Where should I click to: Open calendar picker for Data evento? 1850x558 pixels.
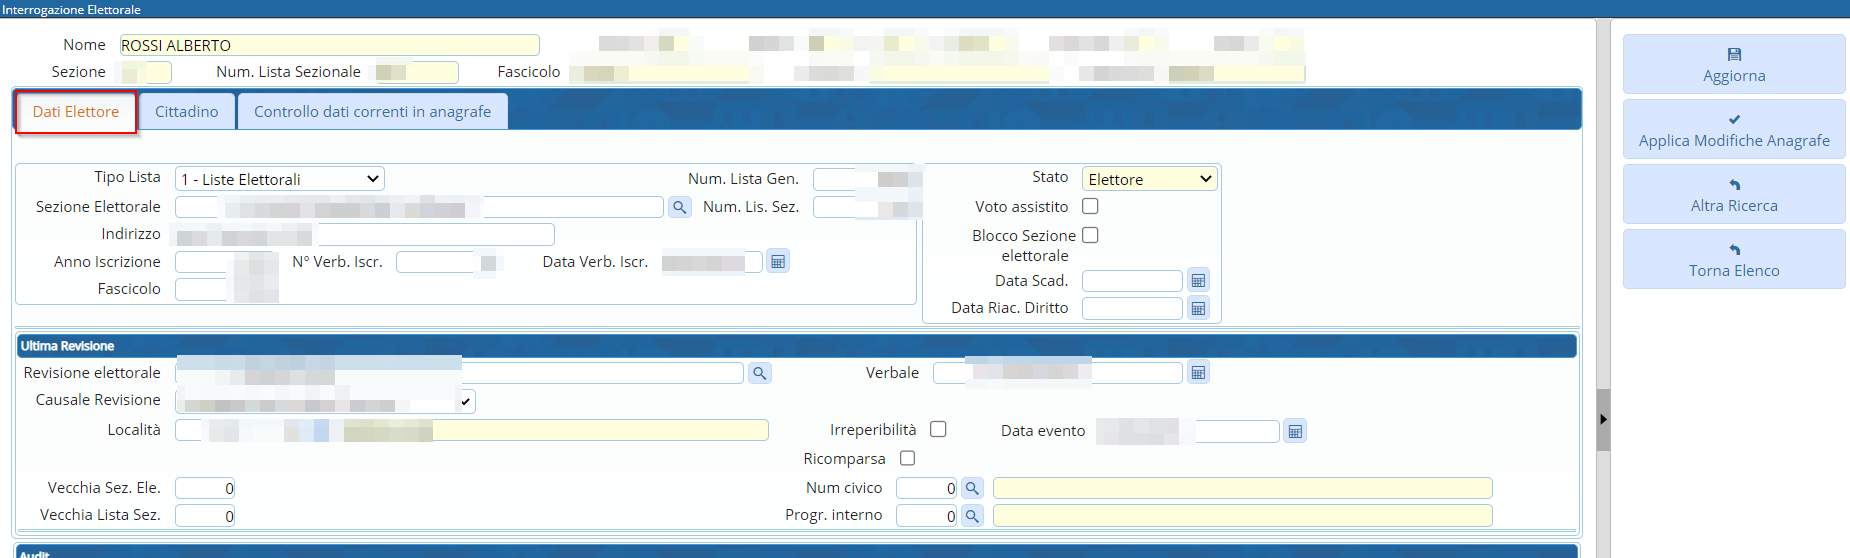1295,431
